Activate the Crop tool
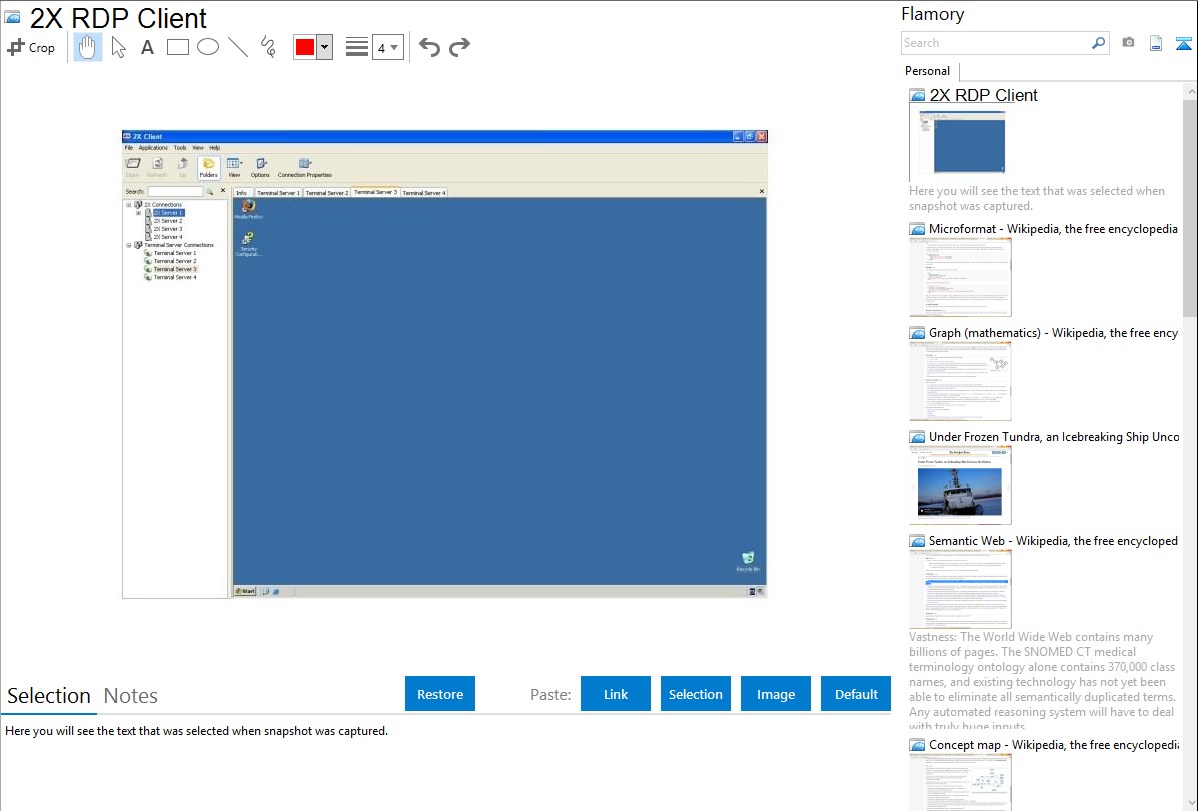 point(31,47)
